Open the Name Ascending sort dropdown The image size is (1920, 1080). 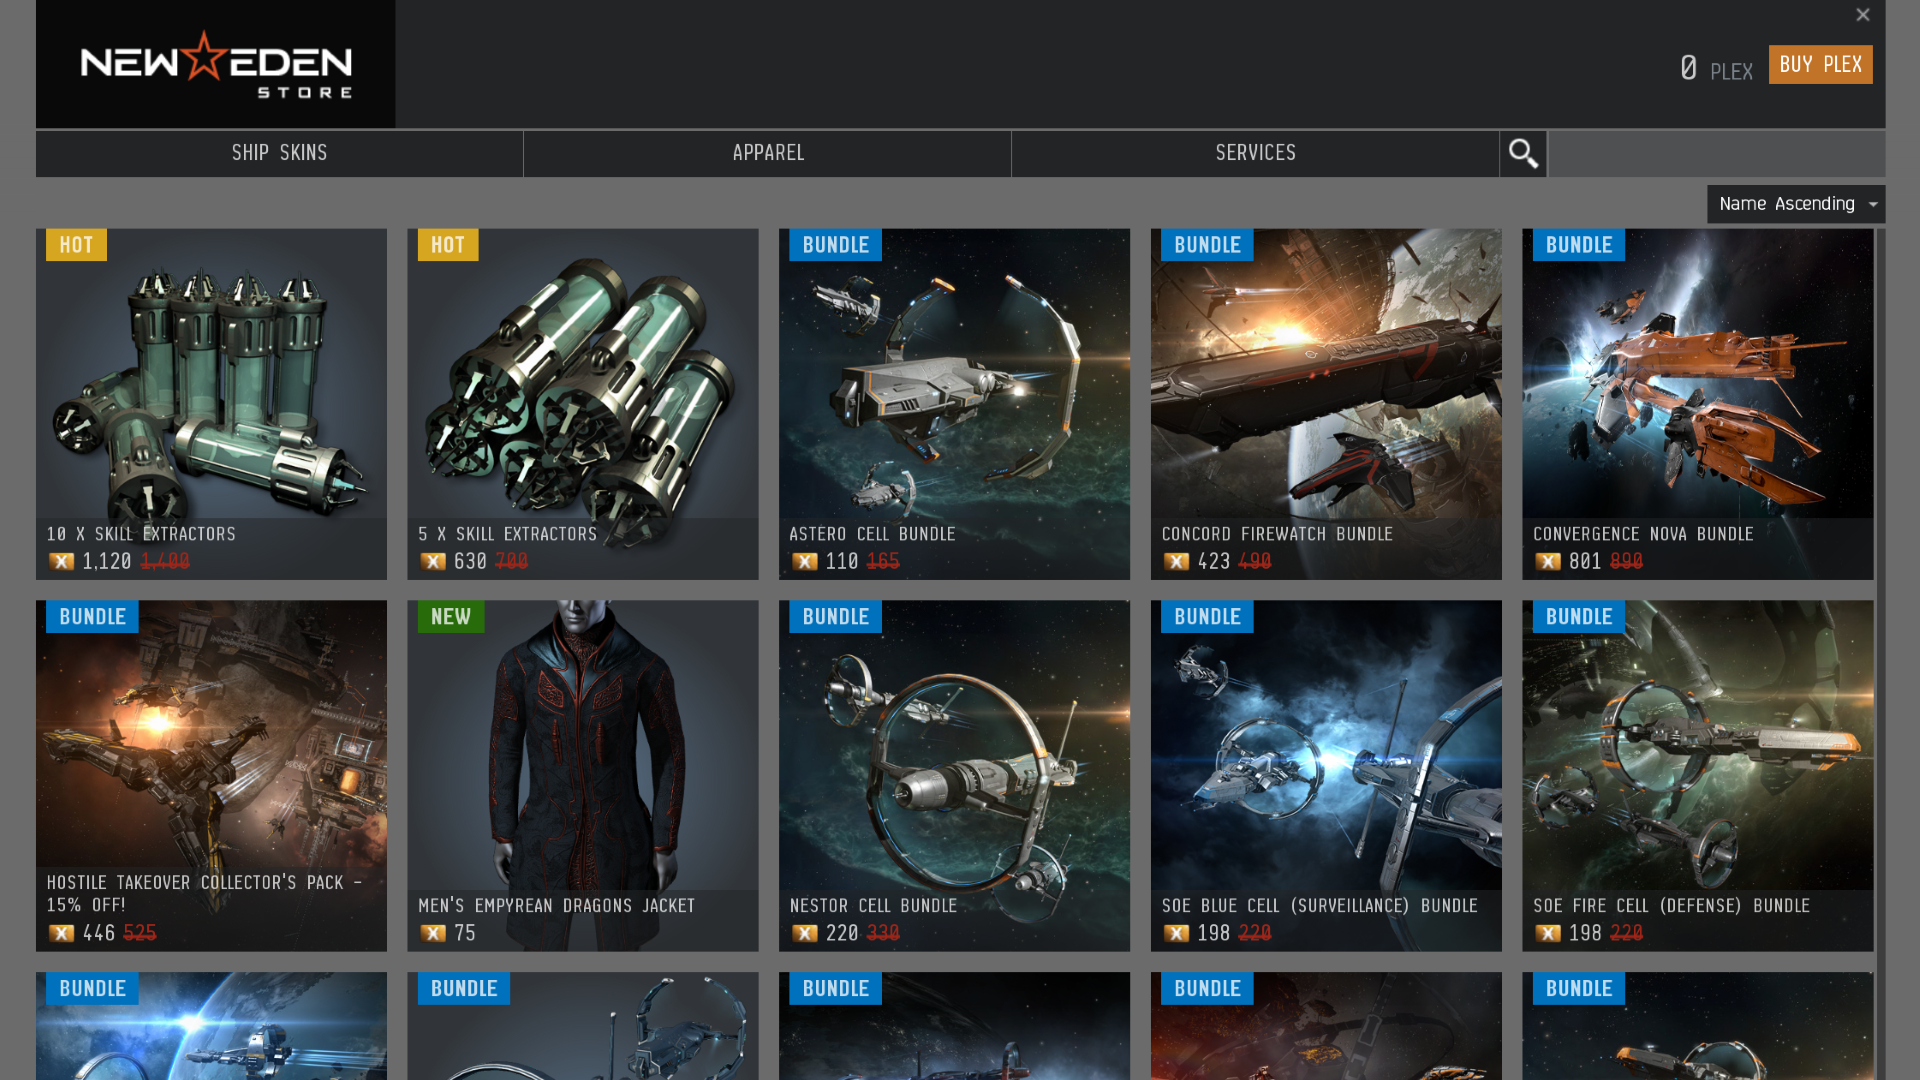(1796, 204)
